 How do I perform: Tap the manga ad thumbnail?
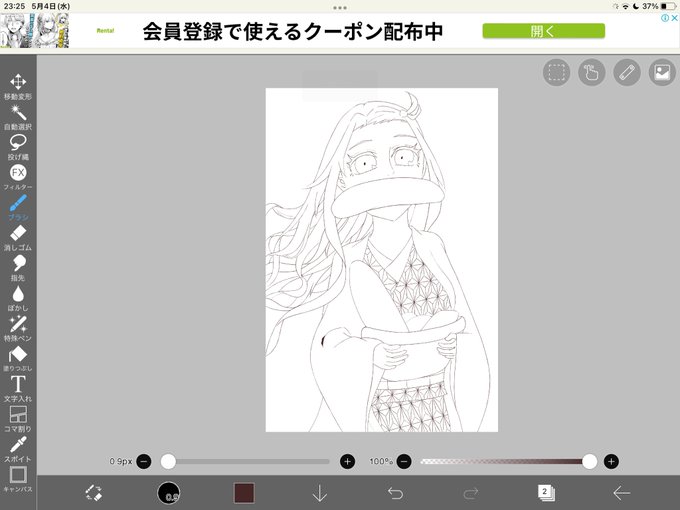coord(35,30)
